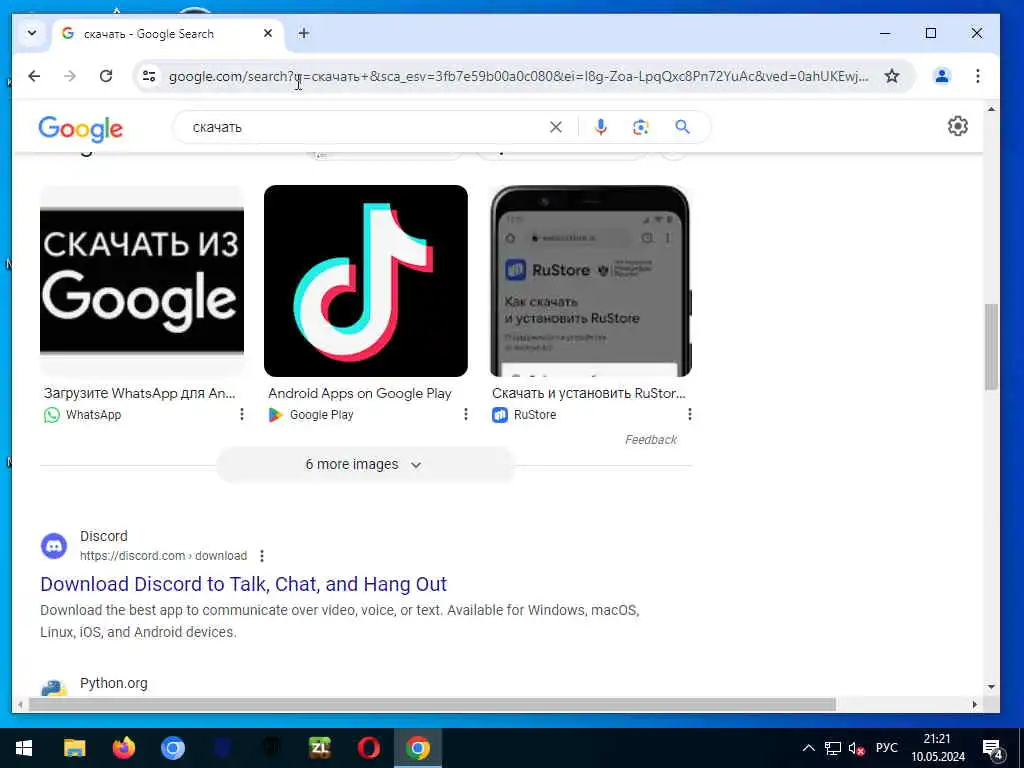View site information icon in address bar

[x=149, y=76]
